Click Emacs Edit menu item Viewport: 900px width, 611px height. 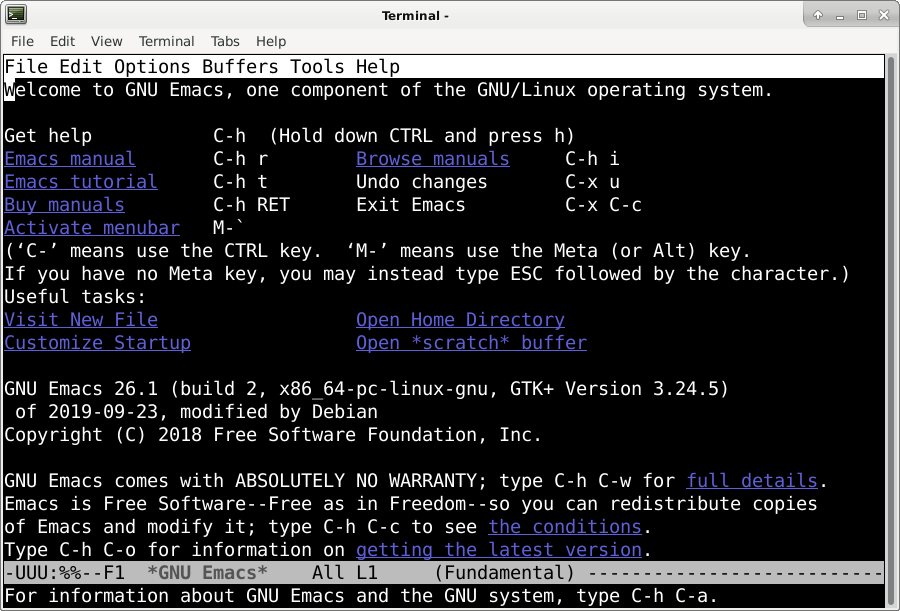tap(81, 67)
